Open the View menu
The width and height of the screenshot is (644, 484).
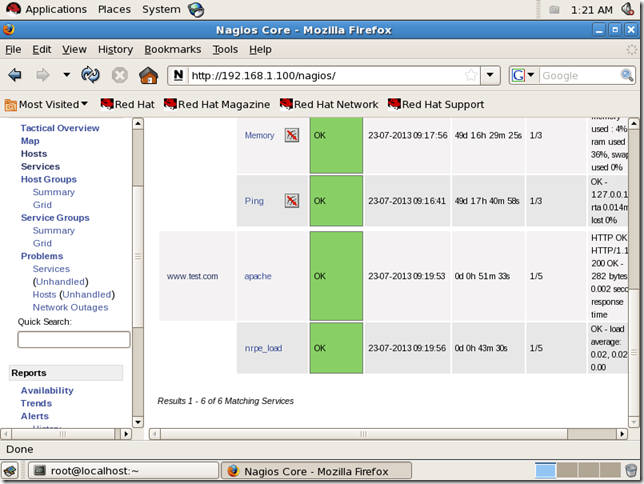74,50
